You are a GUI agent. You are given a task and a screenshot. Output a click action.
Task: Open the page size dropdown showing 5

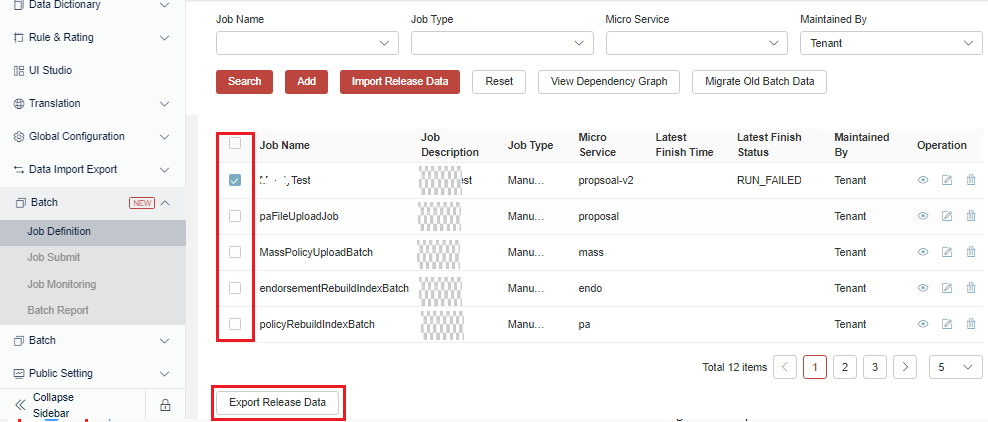[x=955, y=367]
